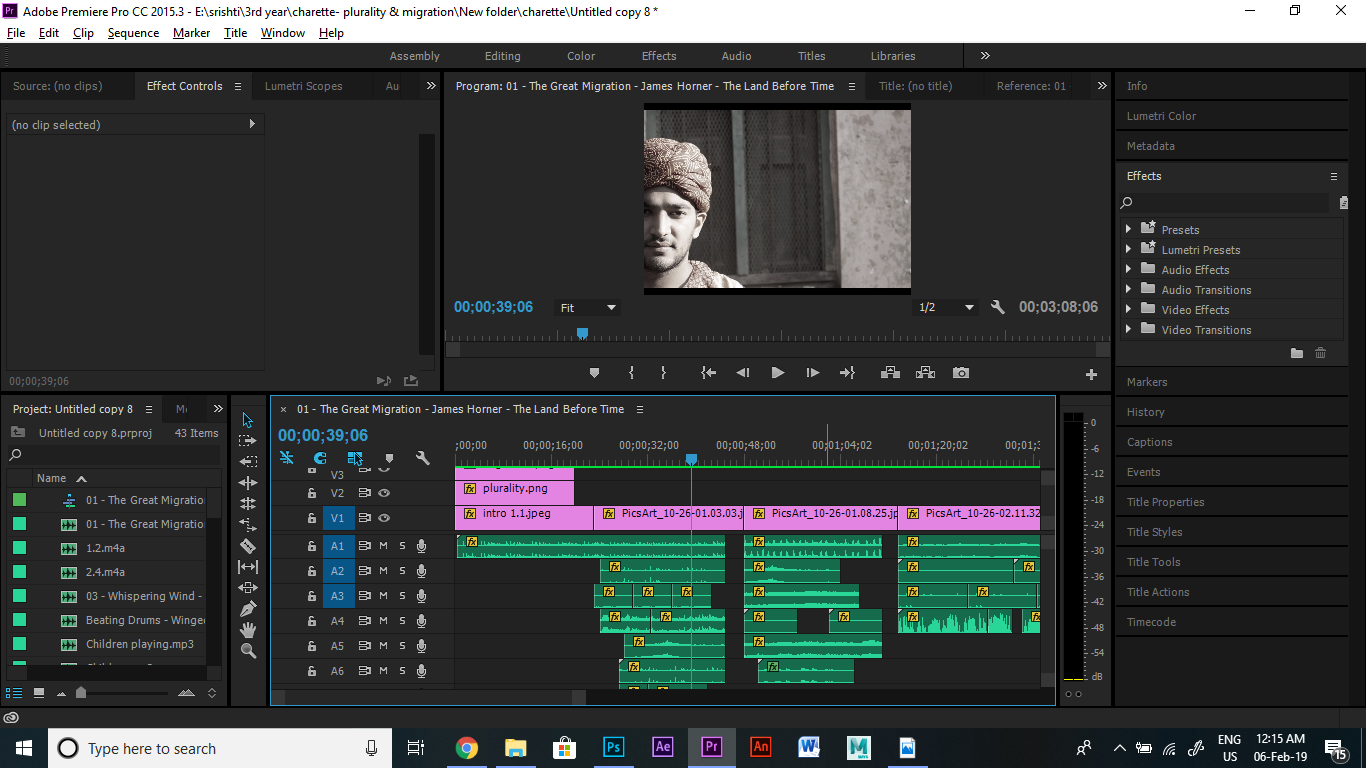Enable voice-over record on A4

click(x=422, y=621)
